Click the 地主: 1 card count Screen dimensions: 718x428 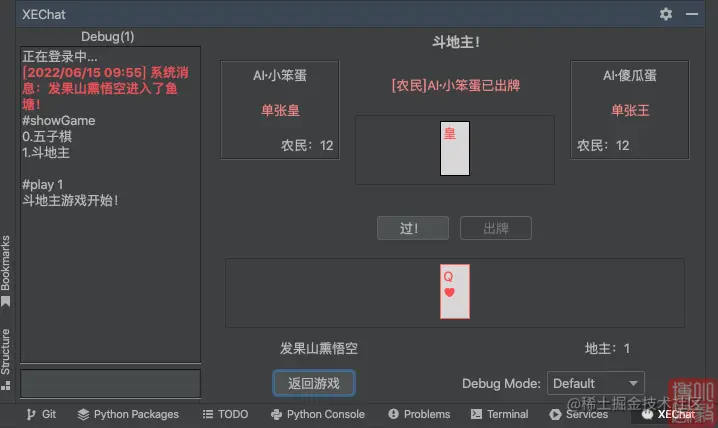point(607,348)
